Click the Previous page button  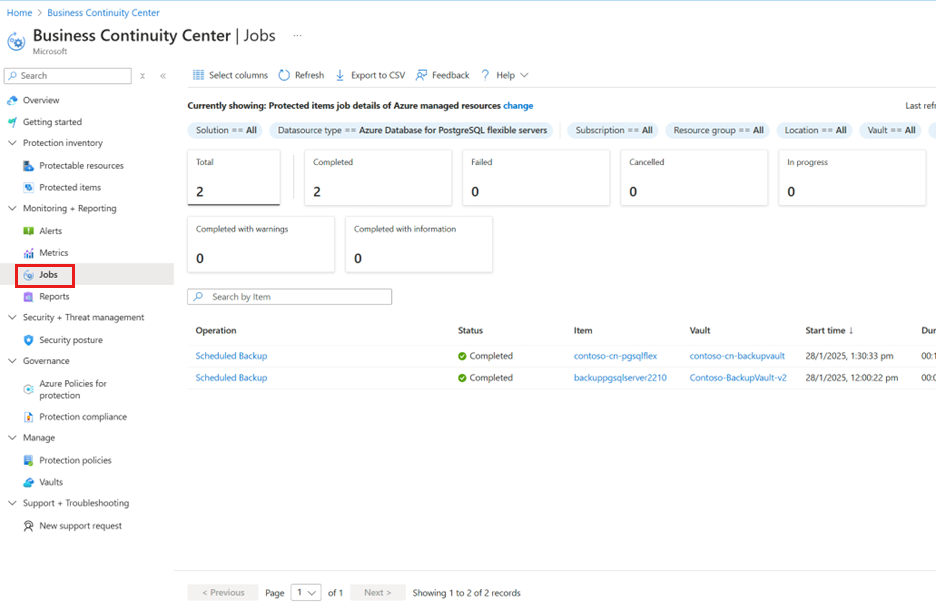click(x=223, y=593)
